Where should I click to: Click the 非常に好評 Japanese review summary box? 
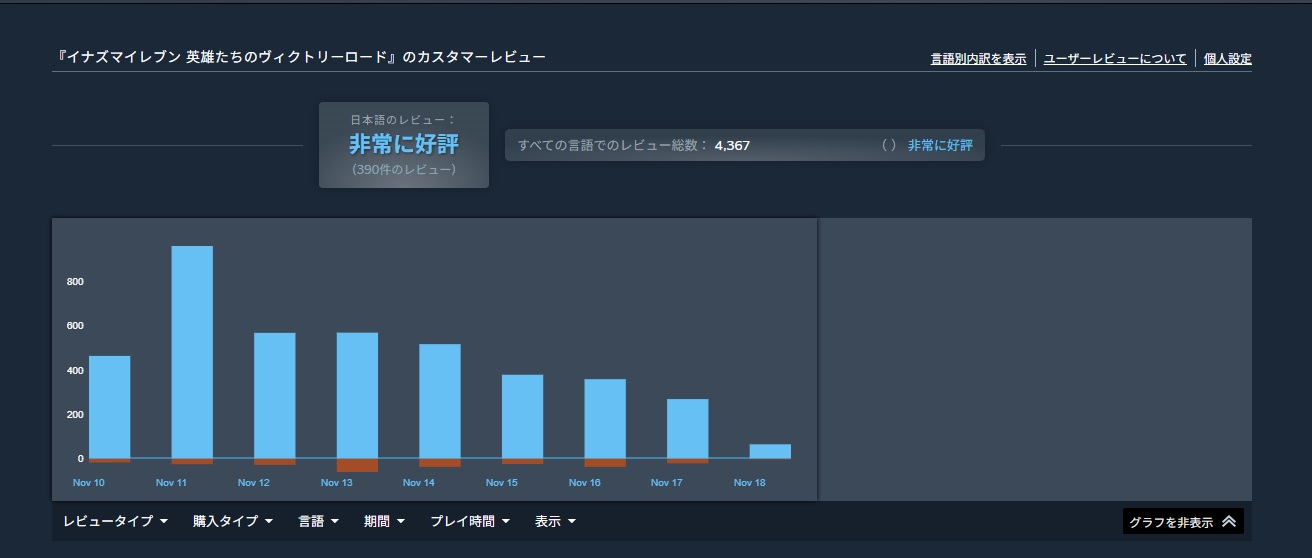point(404,145)
